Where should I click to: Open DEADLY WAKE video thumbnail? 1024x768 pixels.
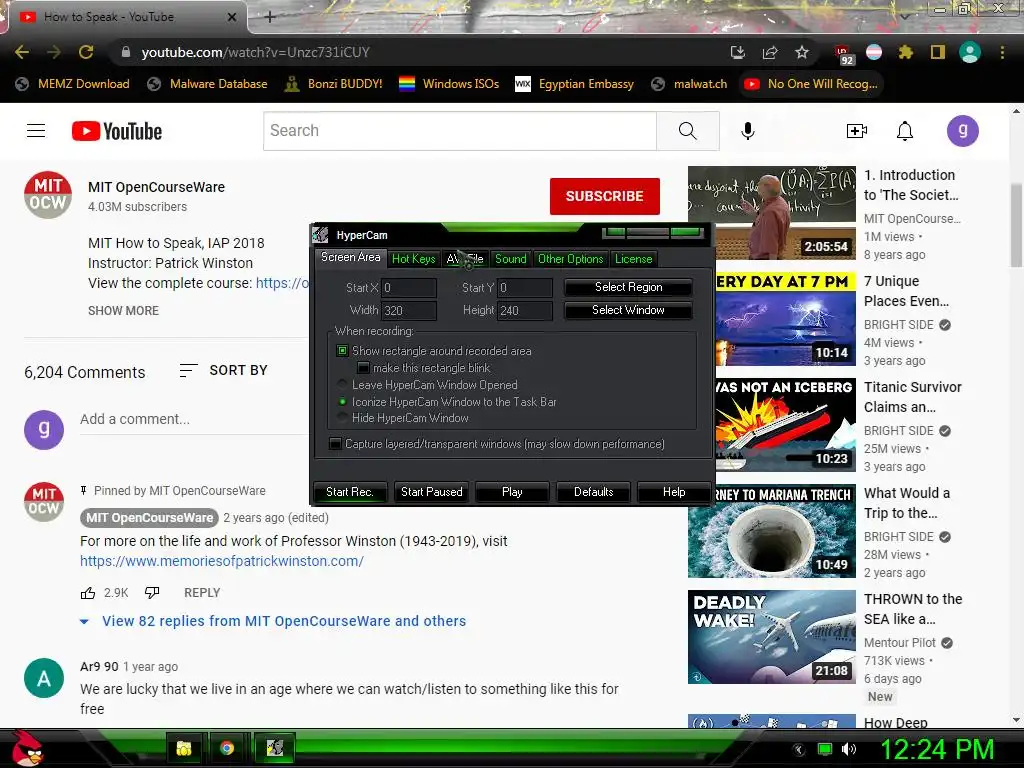click(772, 637)
